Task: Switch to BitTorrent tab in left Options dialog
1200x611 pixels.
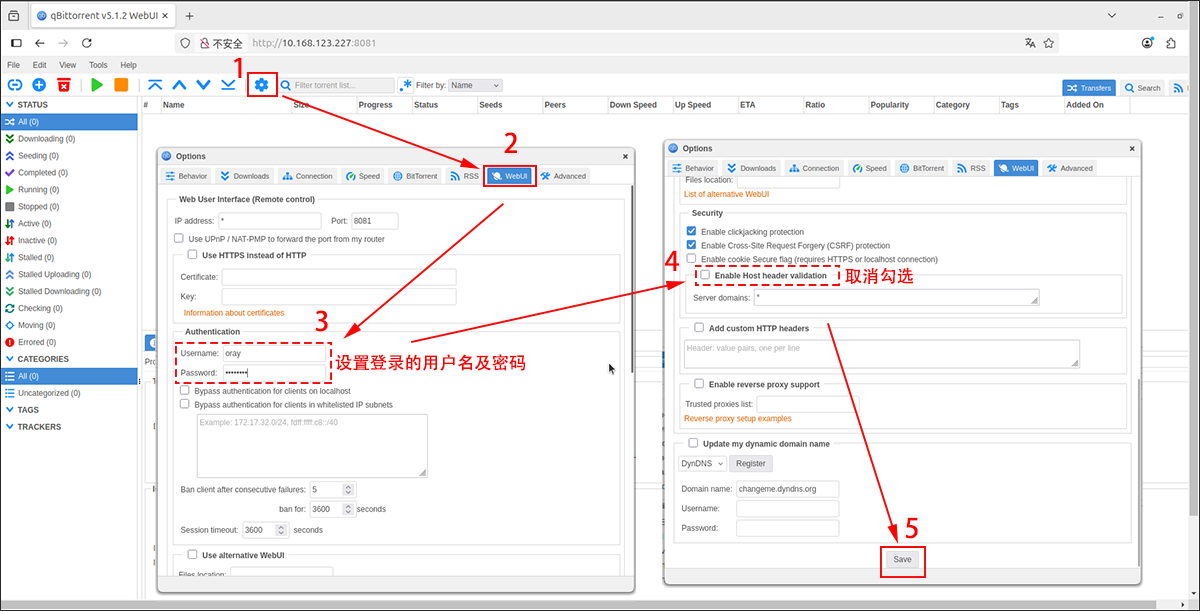Action: [x=415, y=176]
